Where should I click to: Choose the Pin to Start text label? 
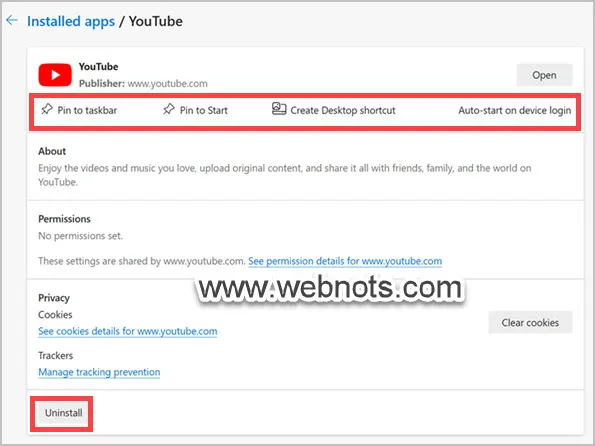tap(203, 110)
